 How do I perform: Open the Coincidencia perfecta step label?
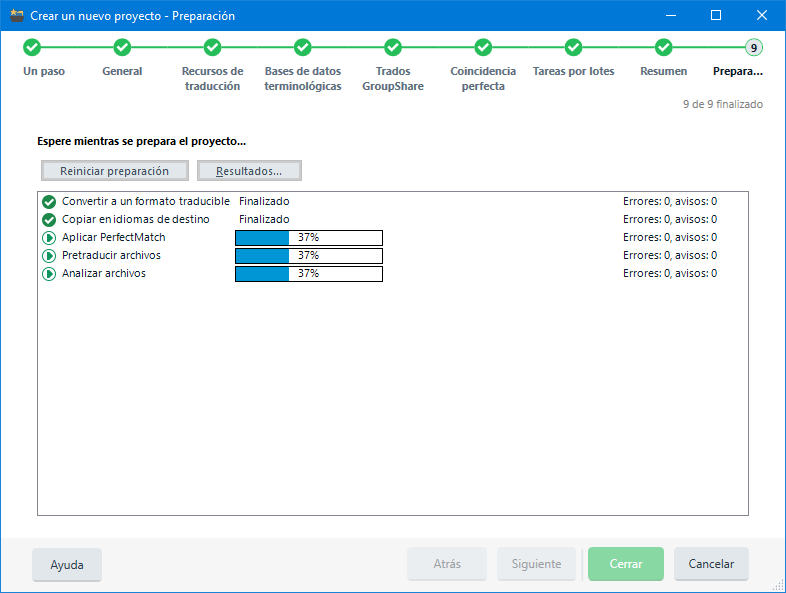(x=483, y=79)
